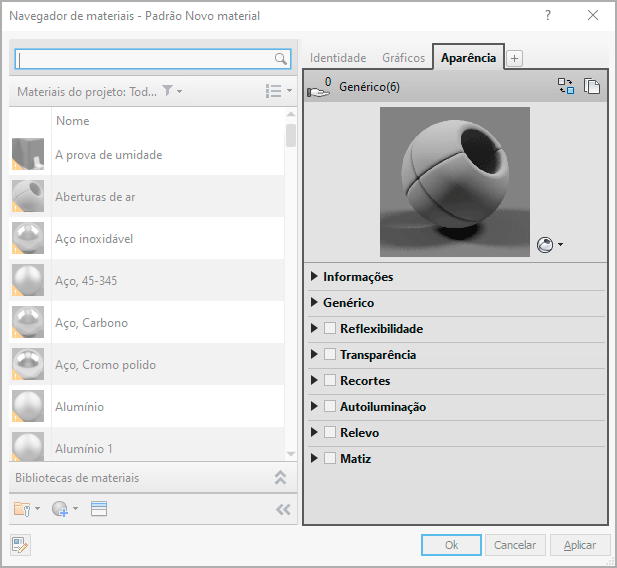
Task: Click the add asset plus tab icon
Action: point(514,58)
